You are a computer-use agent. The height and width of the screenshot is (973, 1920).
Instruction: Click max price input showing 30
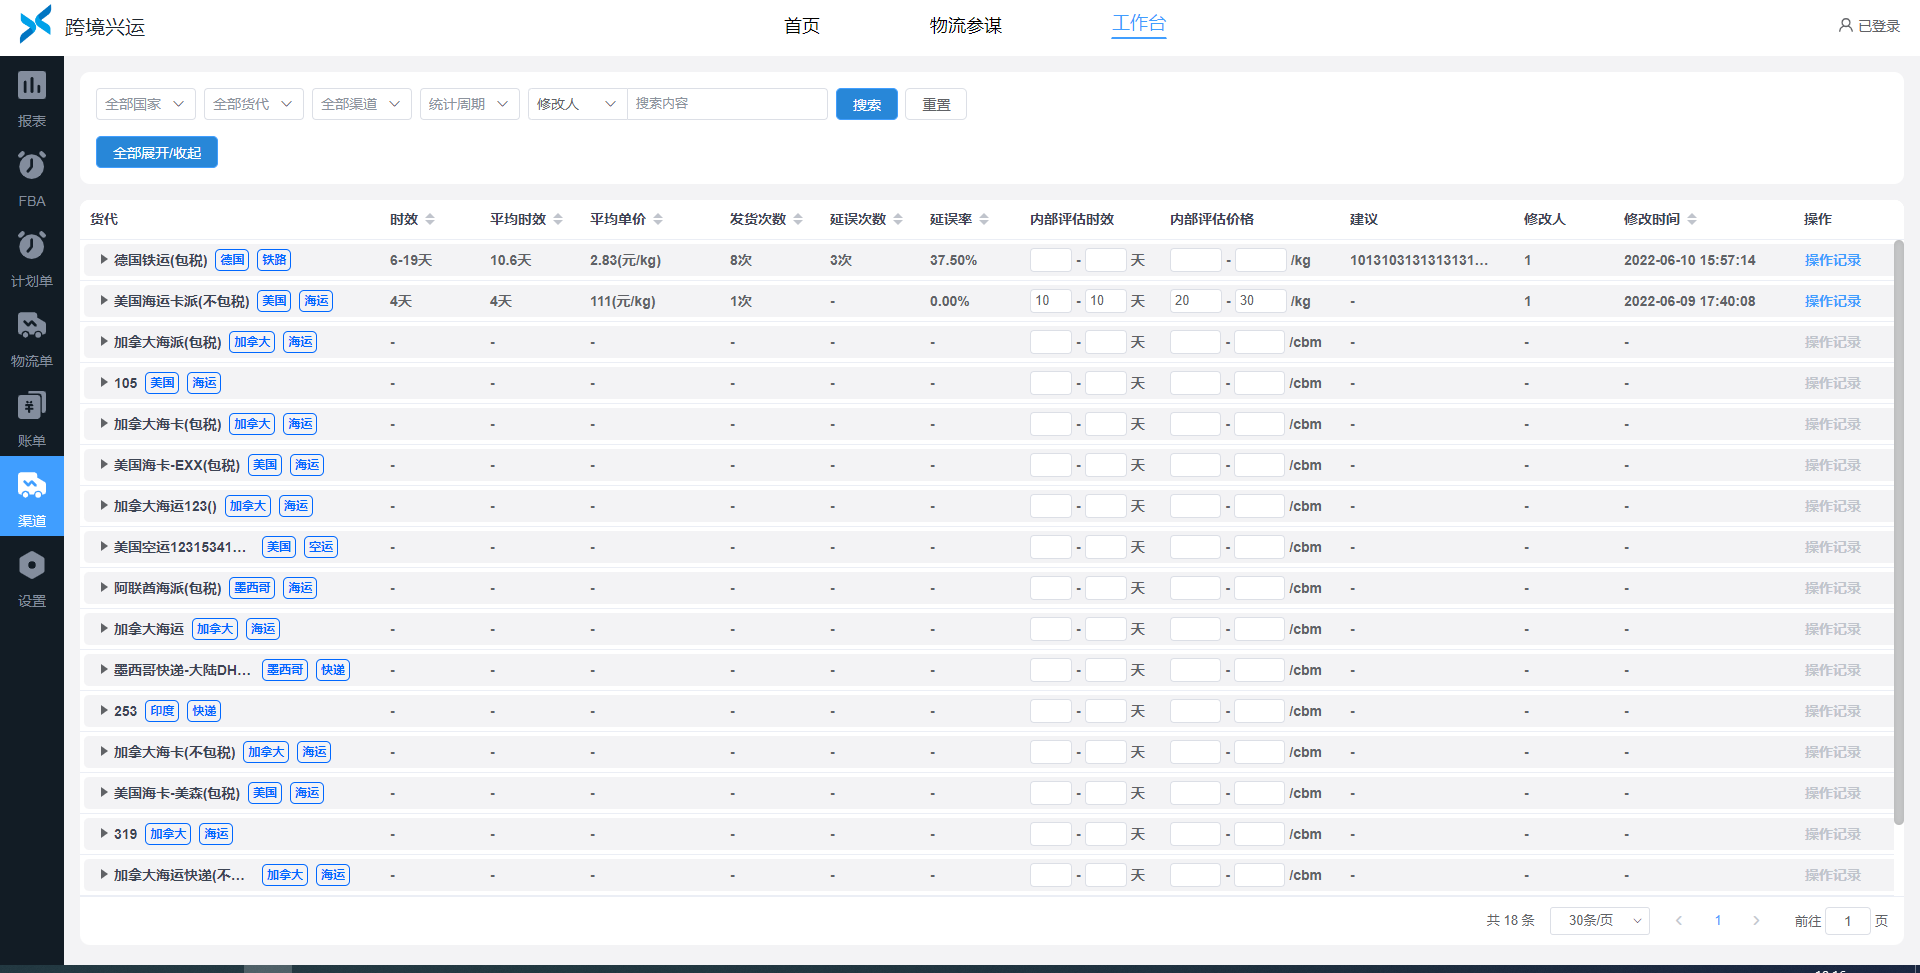pos(1261,301)
